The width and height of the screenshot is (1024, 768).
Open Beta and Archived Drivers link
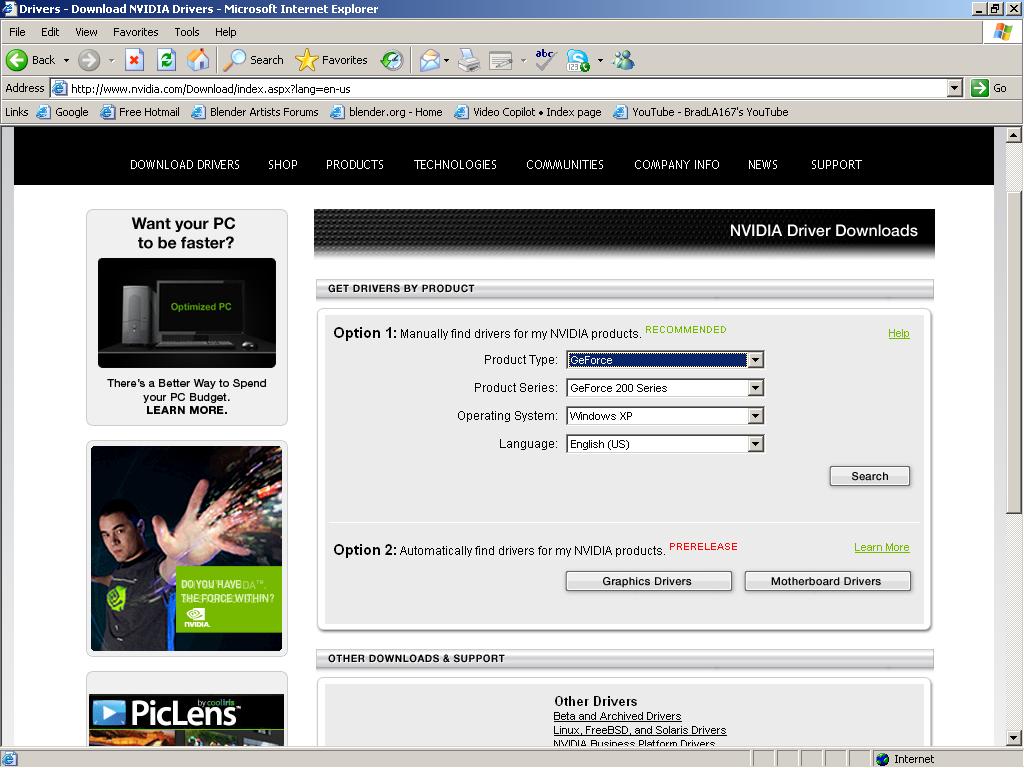click(617, 716)
